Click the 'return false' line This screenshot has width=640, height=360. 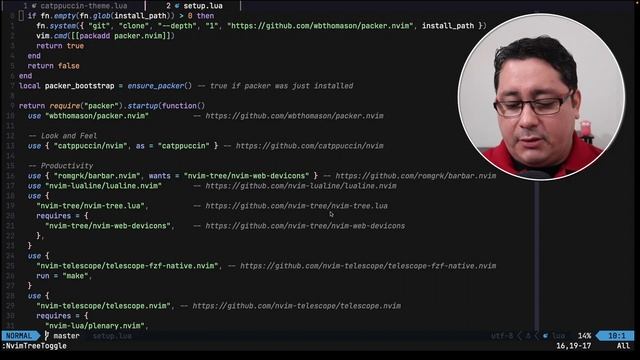click(53, 66)
